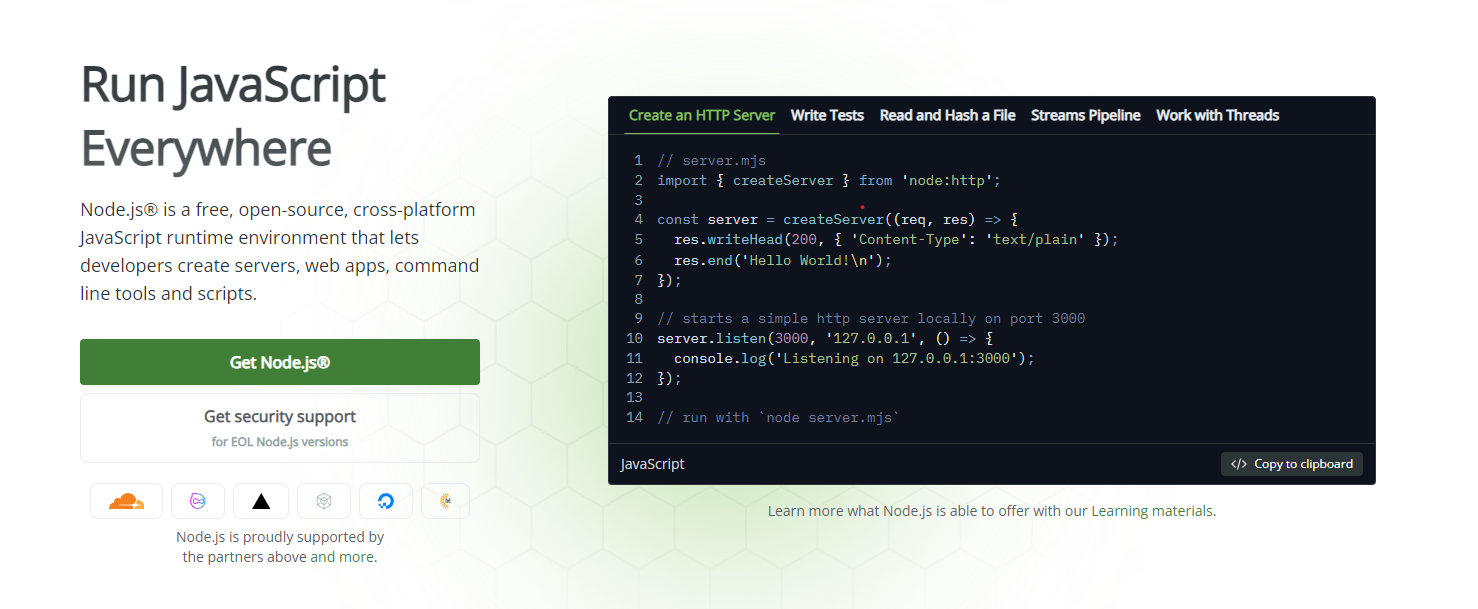The image size is (1478, 609).
Task: Open the Cloudflare partner logo
Action: pos(126,501)
